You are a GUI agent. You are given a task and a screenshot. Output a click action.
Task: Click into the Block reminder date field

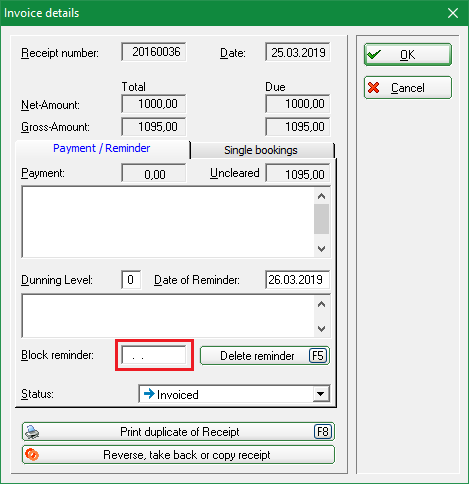(154, 355)
